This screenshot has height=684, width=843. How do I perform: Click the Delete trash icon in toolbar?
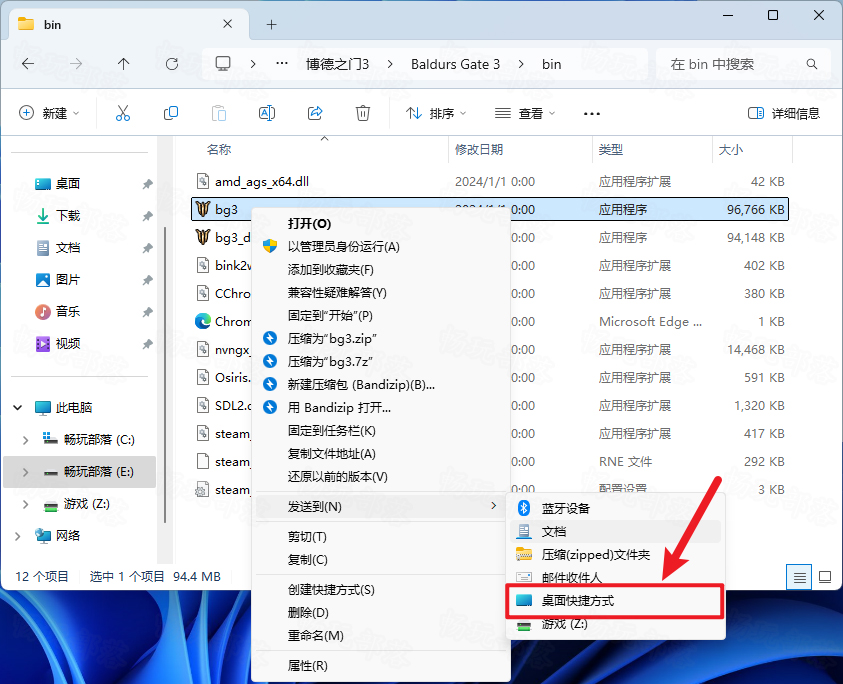(363, 113)
